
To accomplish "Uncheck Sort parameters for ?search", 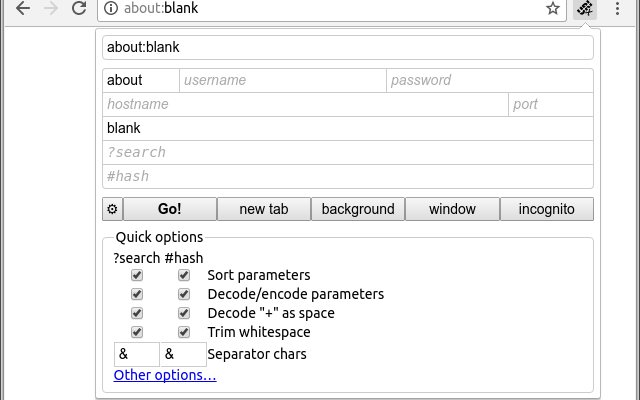I will [137, 275].
